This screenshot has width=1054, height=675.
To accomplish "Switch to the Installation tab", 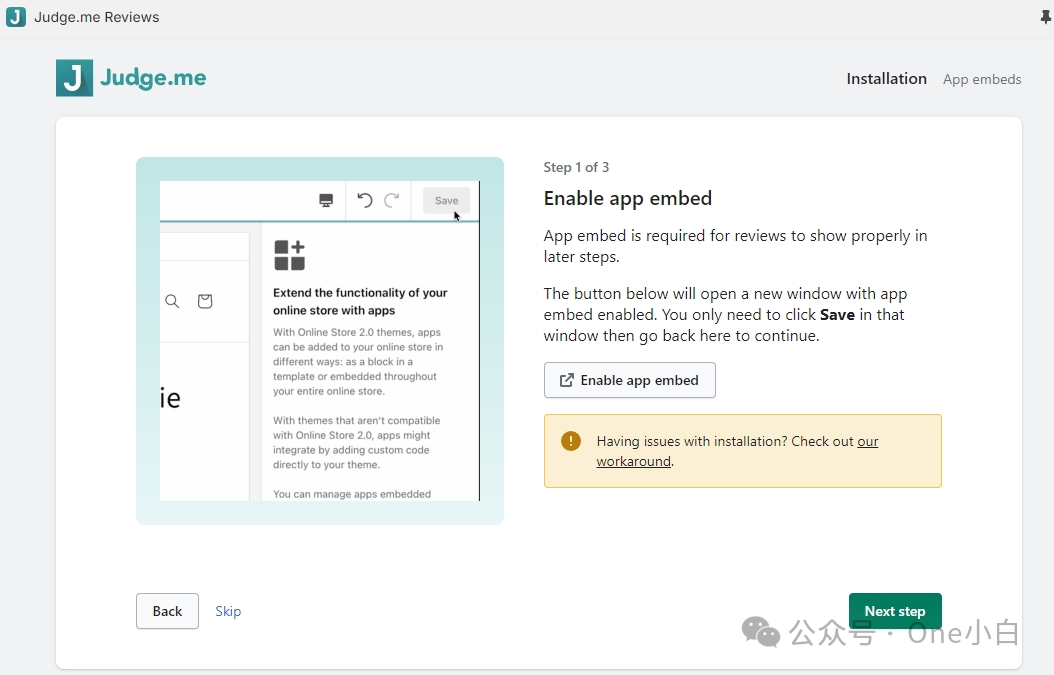I will [x=886, y=78].
